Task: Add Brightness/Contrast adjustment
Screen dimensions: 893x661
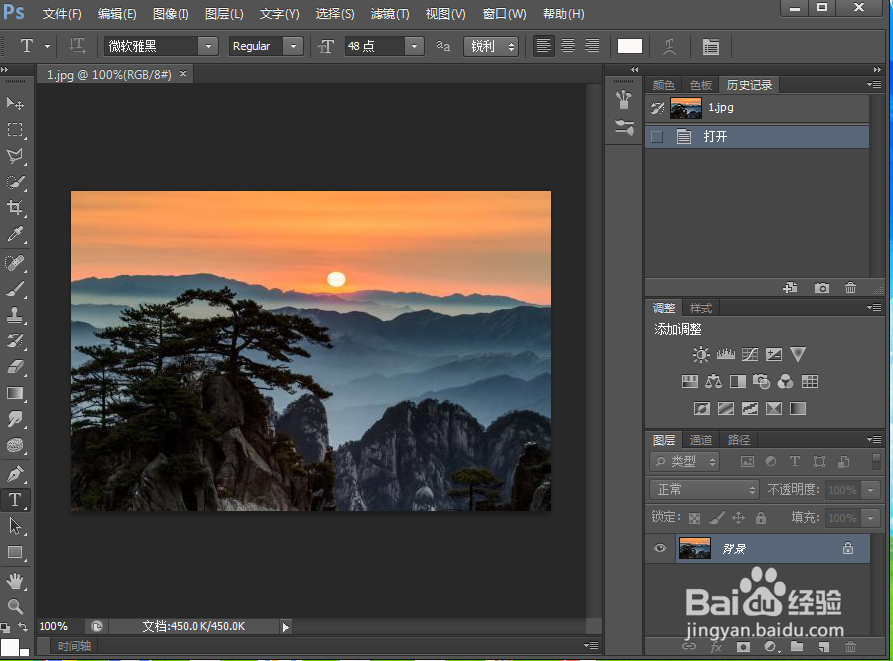Action: [701, 355]
